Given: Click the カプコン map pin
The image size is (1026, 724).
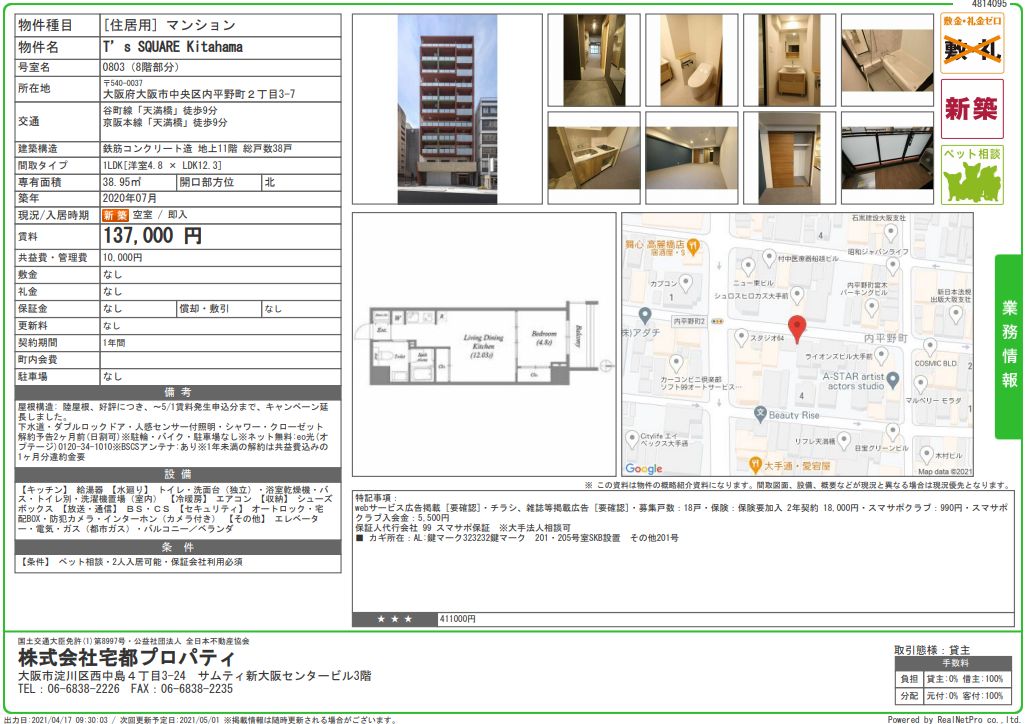Looking at the screenshot, I should click(x=685, y=283).
